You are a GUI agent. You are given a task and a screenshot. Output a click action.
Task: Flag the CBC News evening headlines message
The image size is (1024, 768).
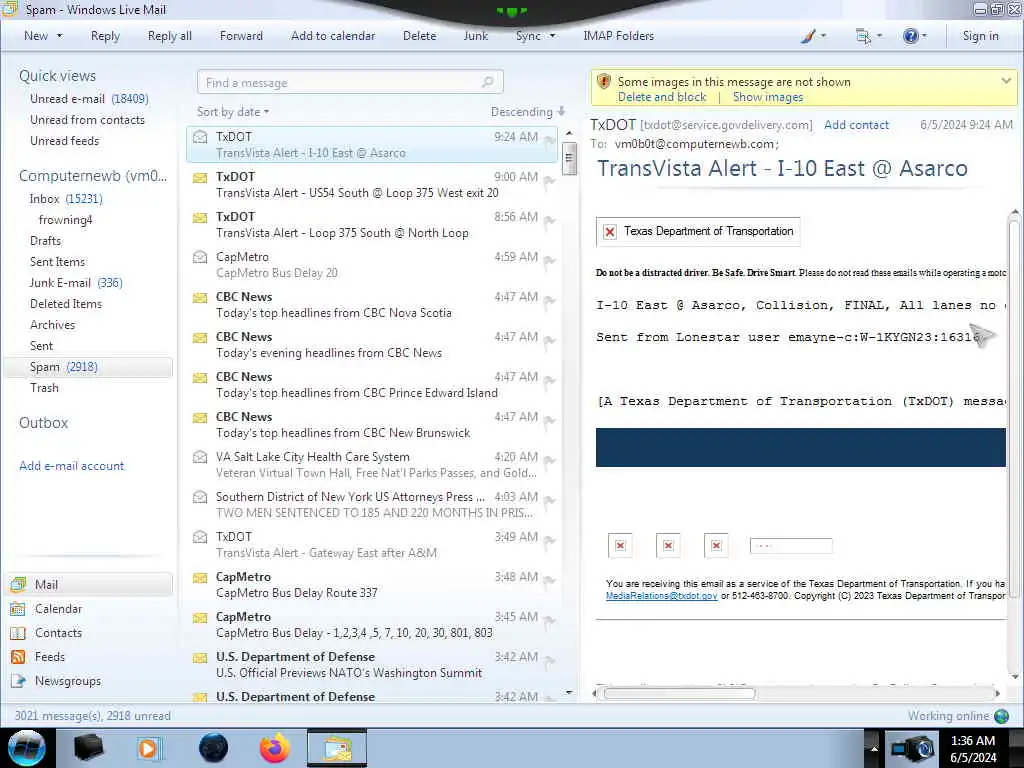tap(549, 341)
